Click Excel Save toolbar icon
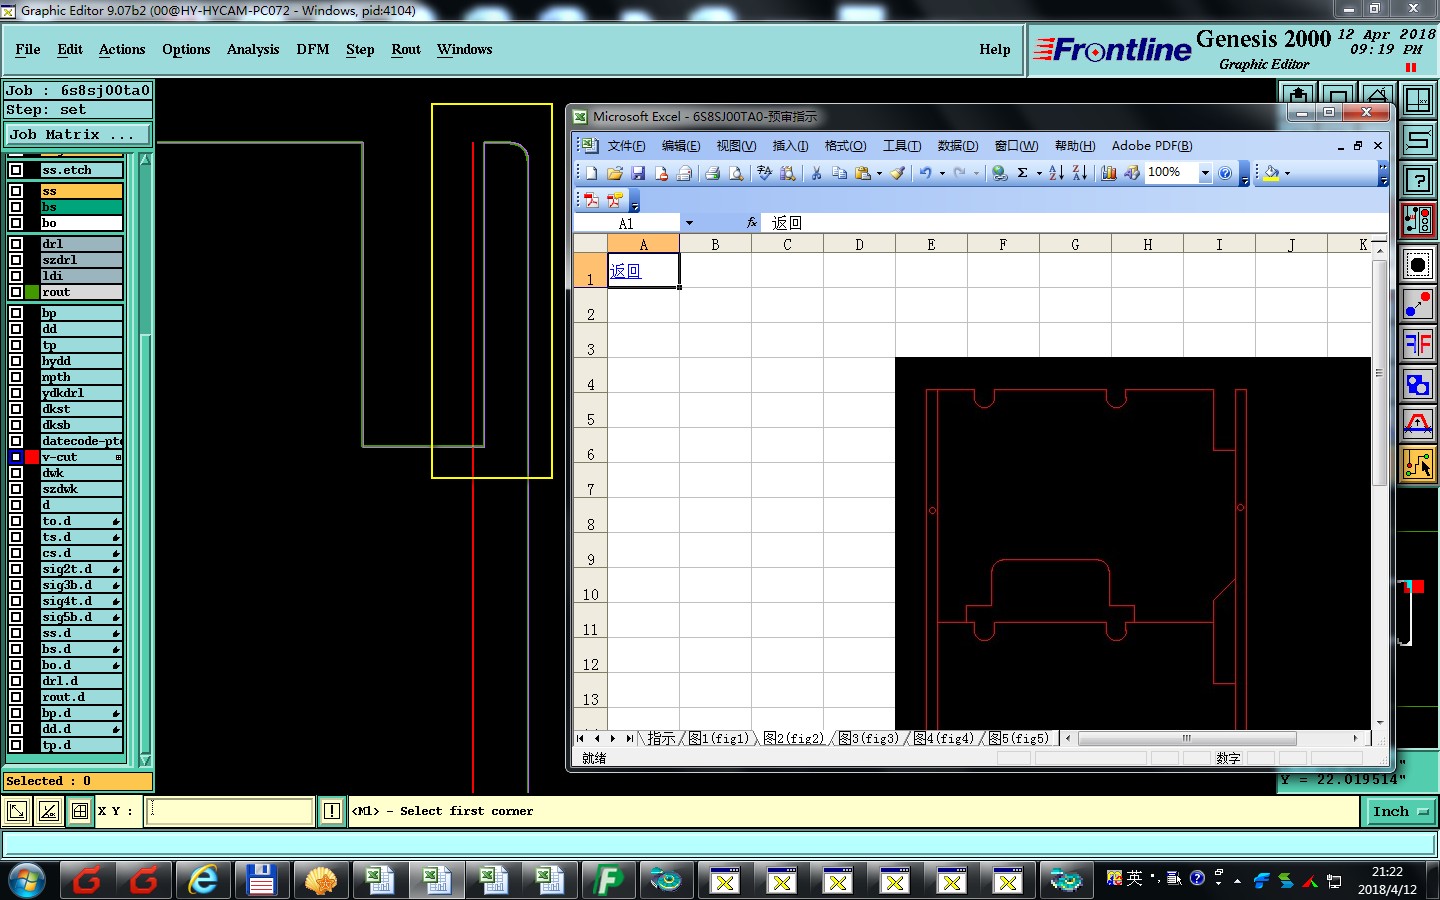The height and width of the screenshot is (900, 1440). (638, 173)
